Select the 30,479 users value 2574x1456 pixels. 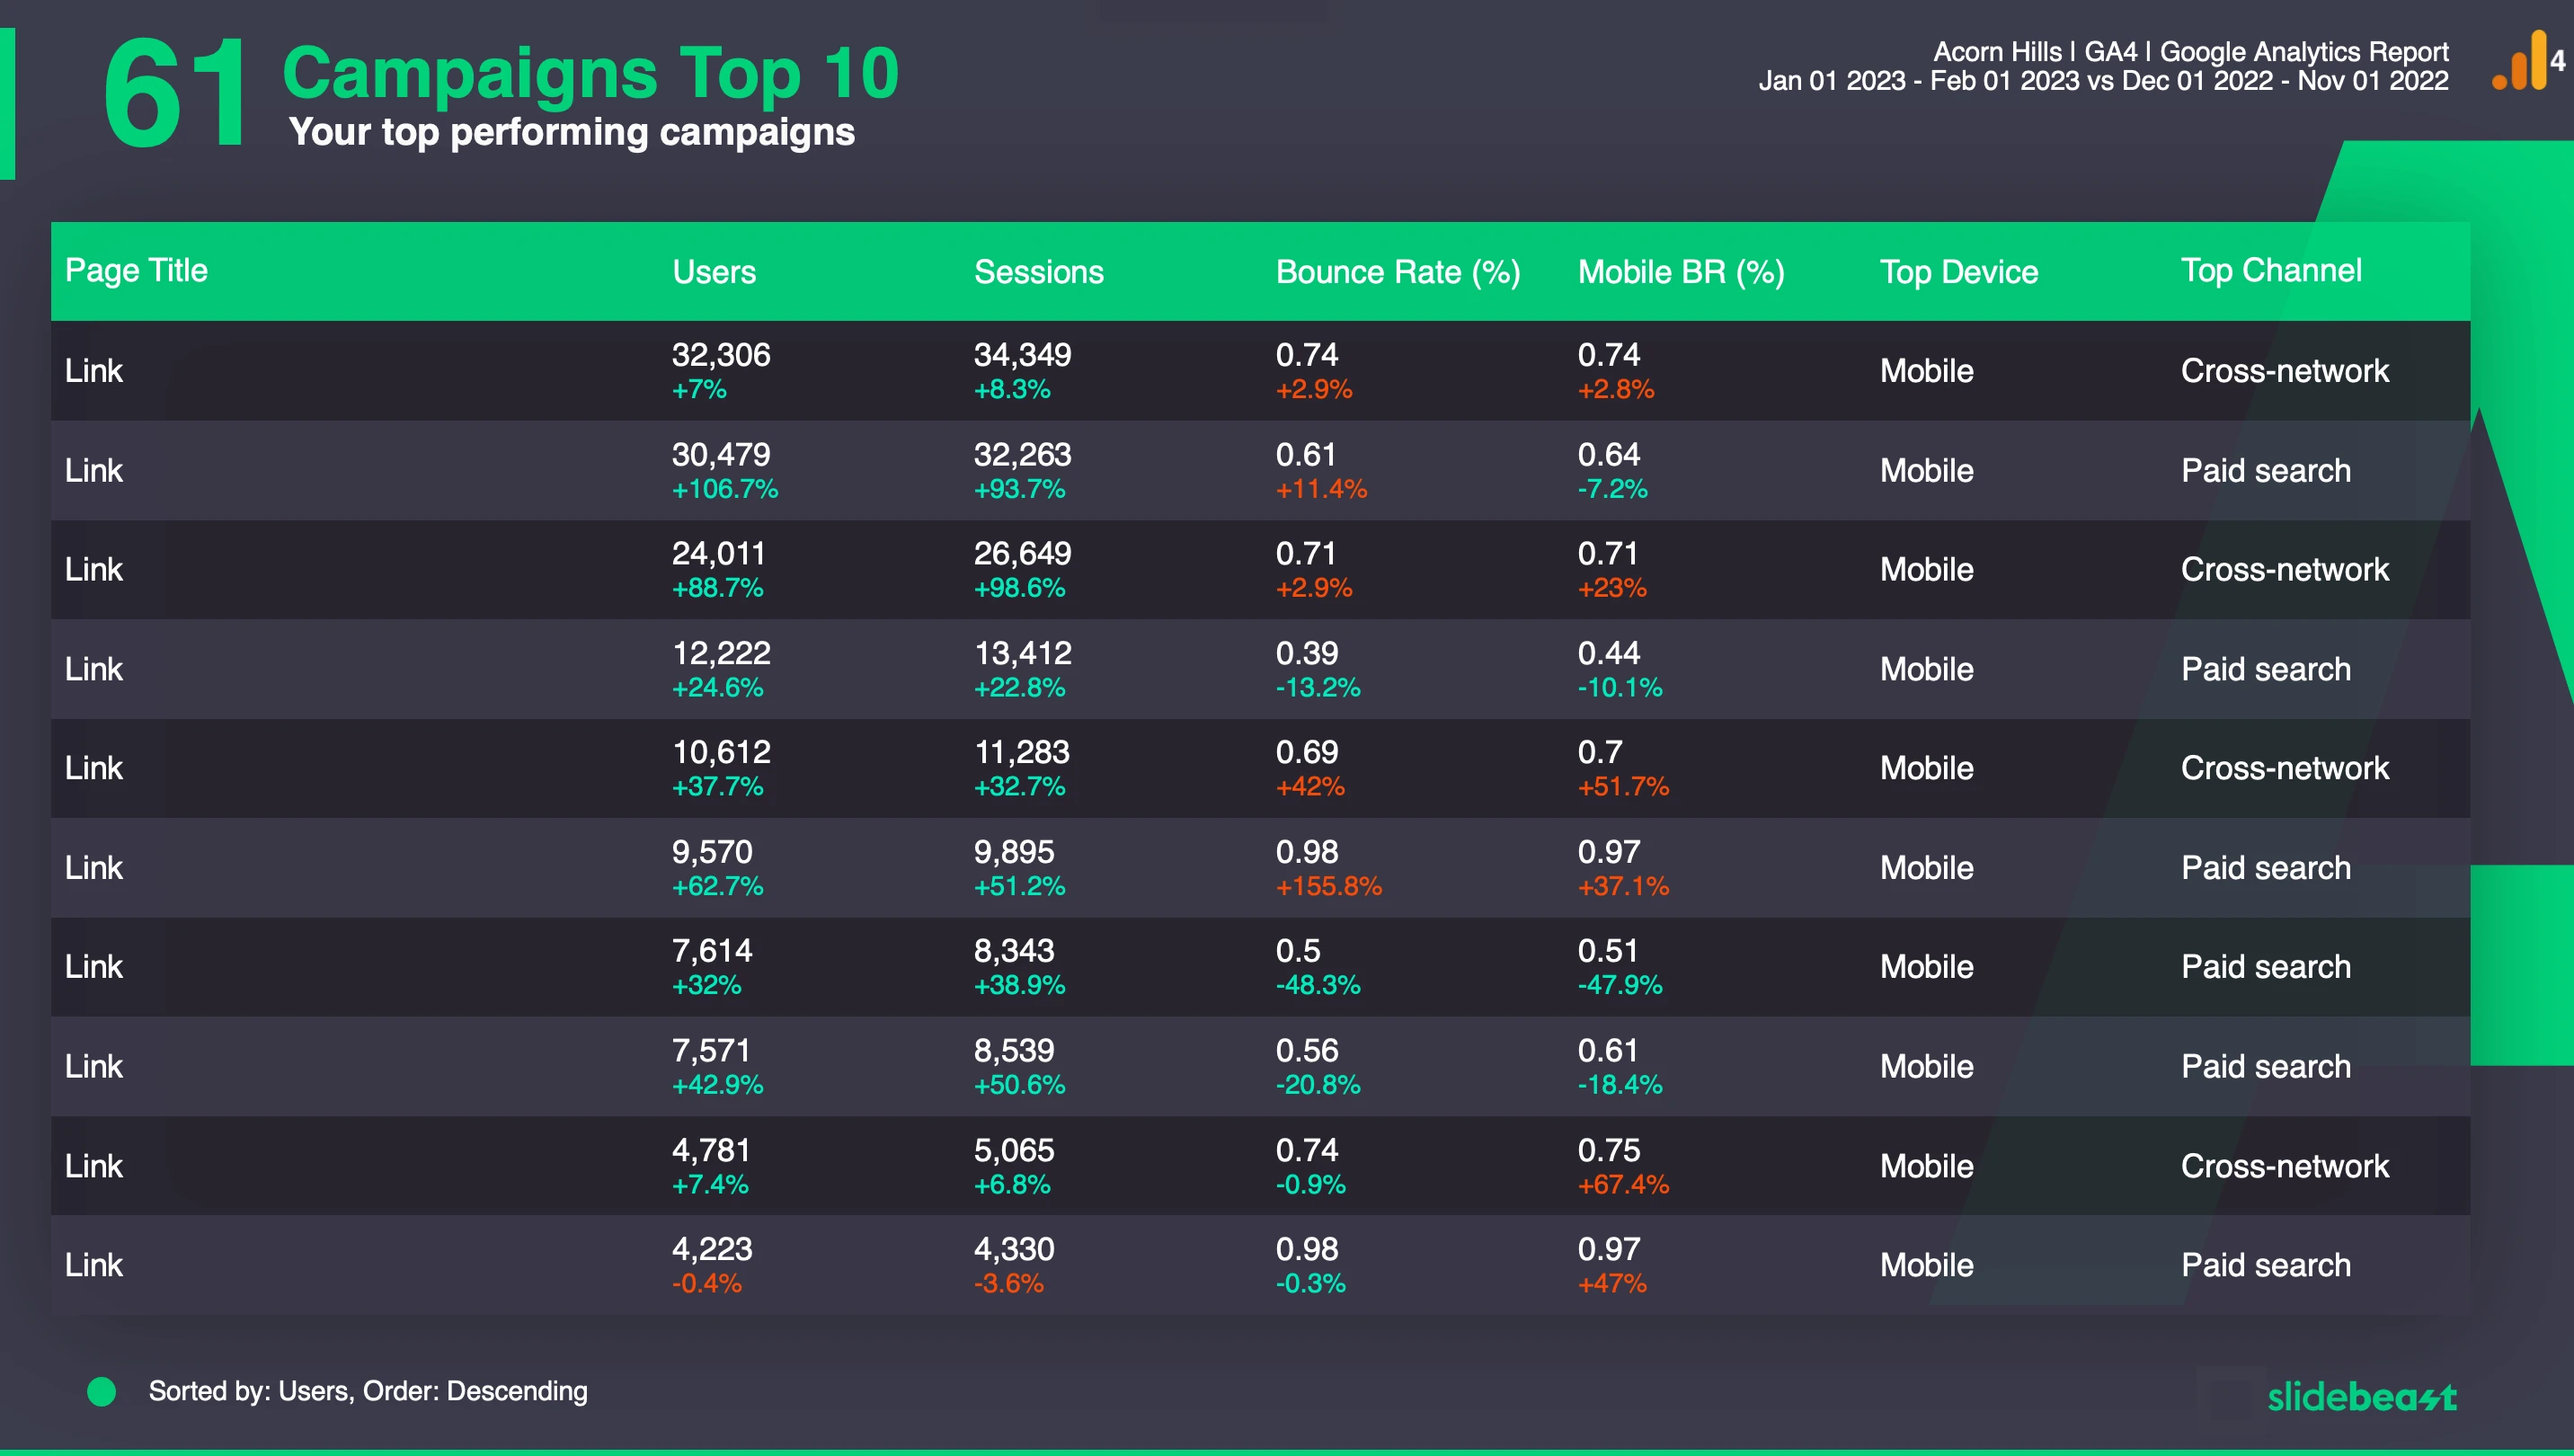721,455
